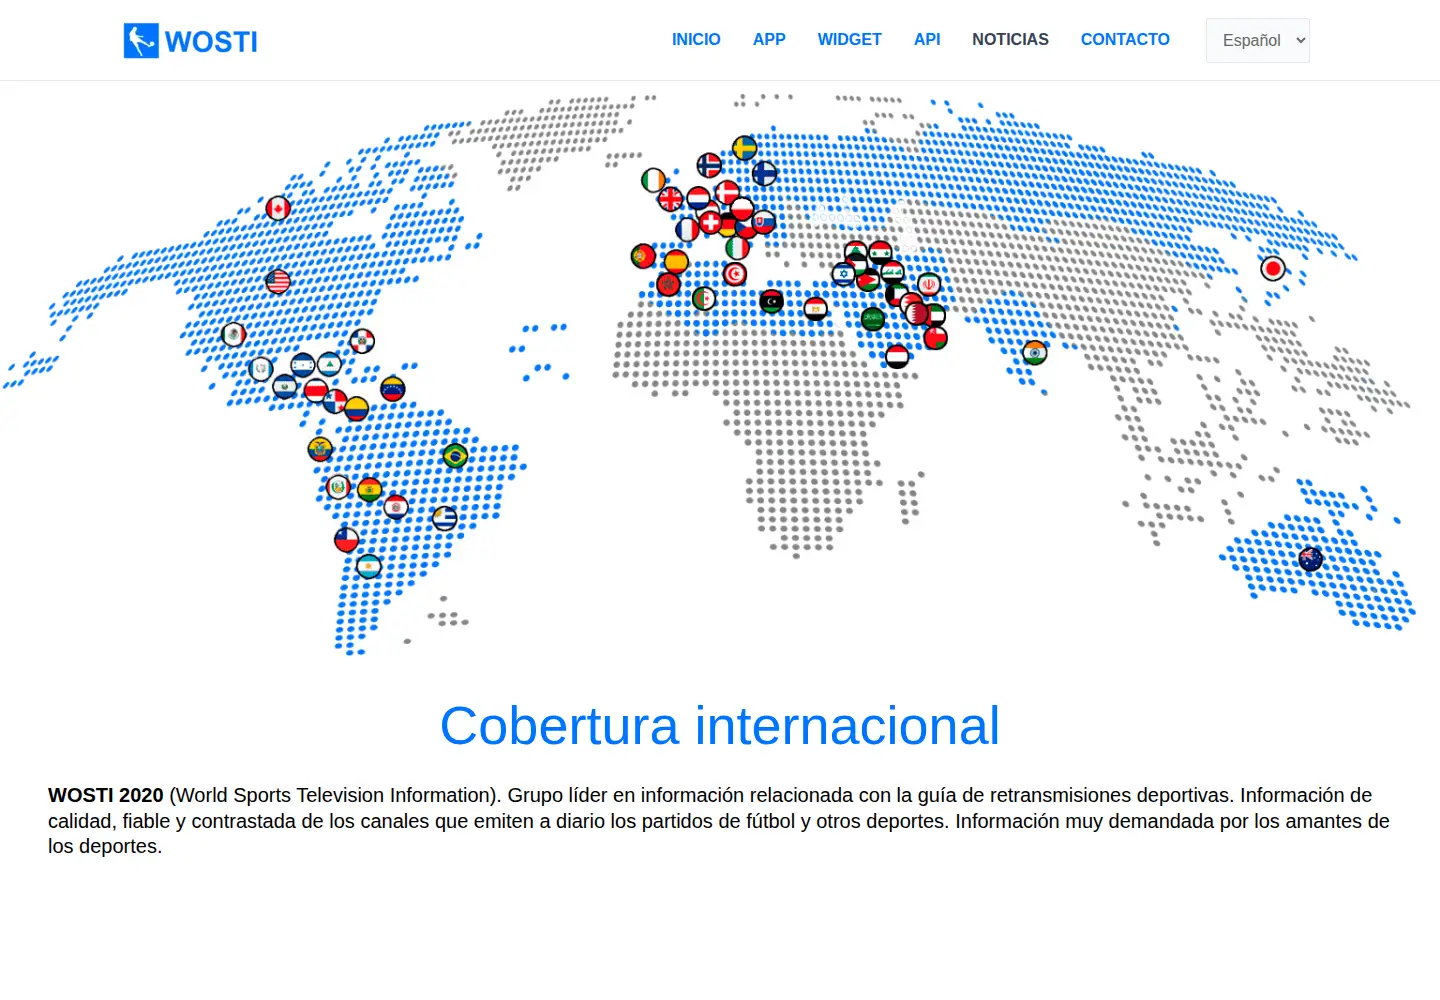
Task: Click the Israel flag marker
Action: pos(843,274)
